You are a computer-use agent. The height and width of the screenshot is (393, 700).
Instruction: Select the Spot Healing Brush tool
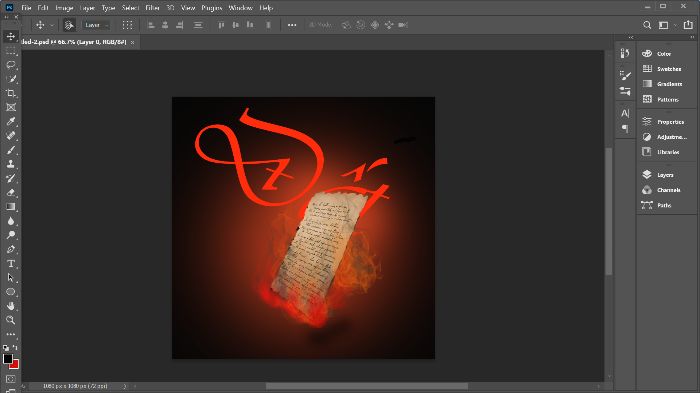point(11,135)
